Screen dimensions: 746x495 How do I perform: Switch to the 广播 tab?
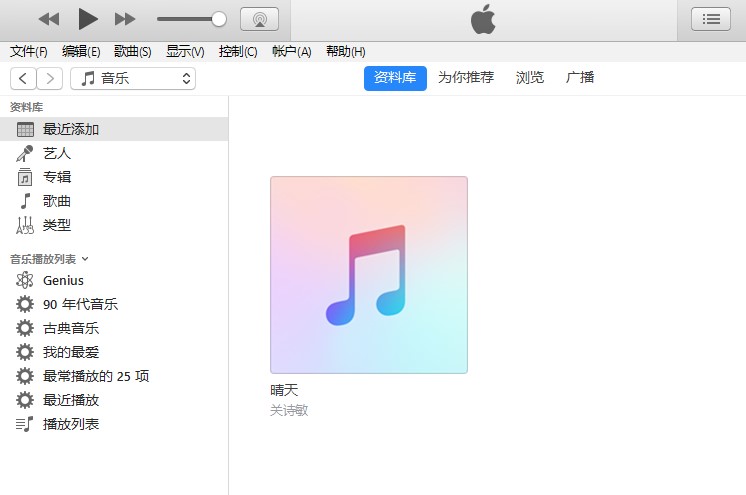point(580,78)
